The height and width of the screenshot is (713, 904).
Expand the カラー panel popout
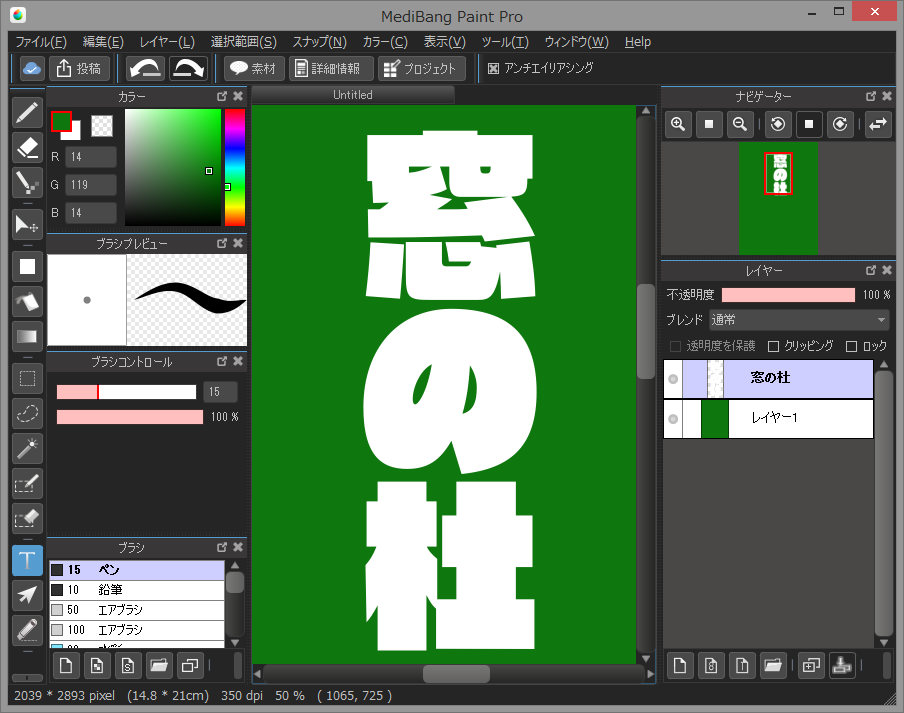tap(222, 96)
